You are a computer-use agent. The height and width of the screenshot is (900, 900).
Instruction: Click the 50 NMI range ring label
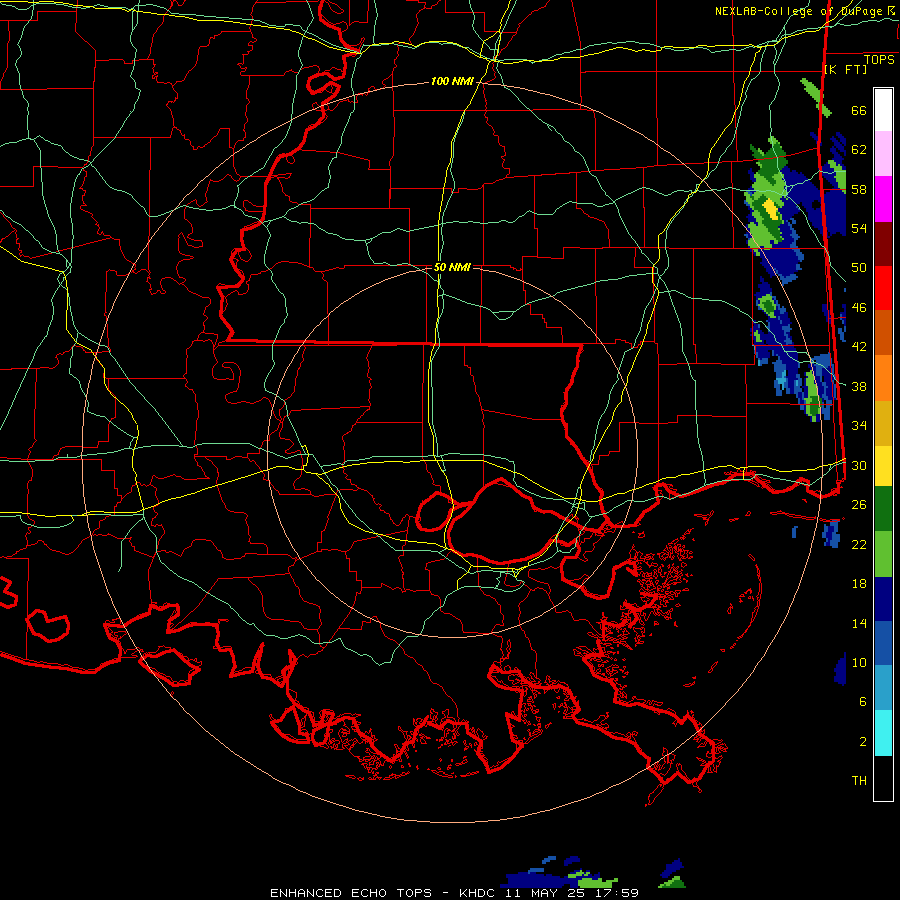452,267
